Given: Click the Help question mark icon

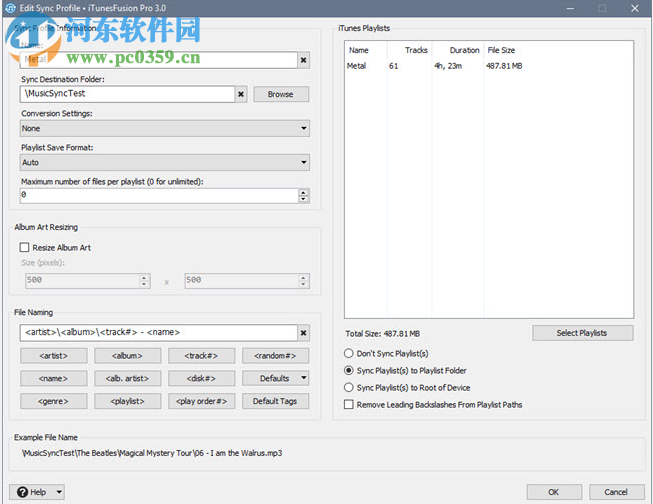Looking at the screenshot, I should click(x=22, y=492).
